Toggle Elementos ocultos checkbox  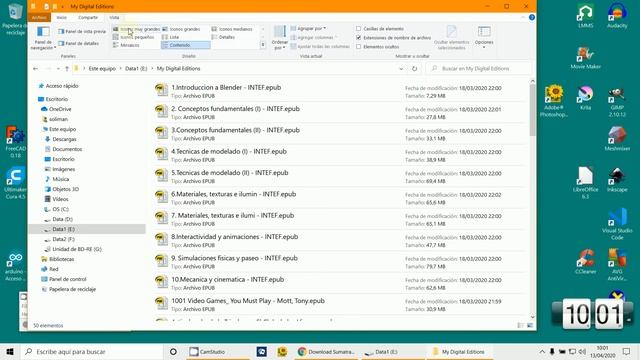[358, 47]
